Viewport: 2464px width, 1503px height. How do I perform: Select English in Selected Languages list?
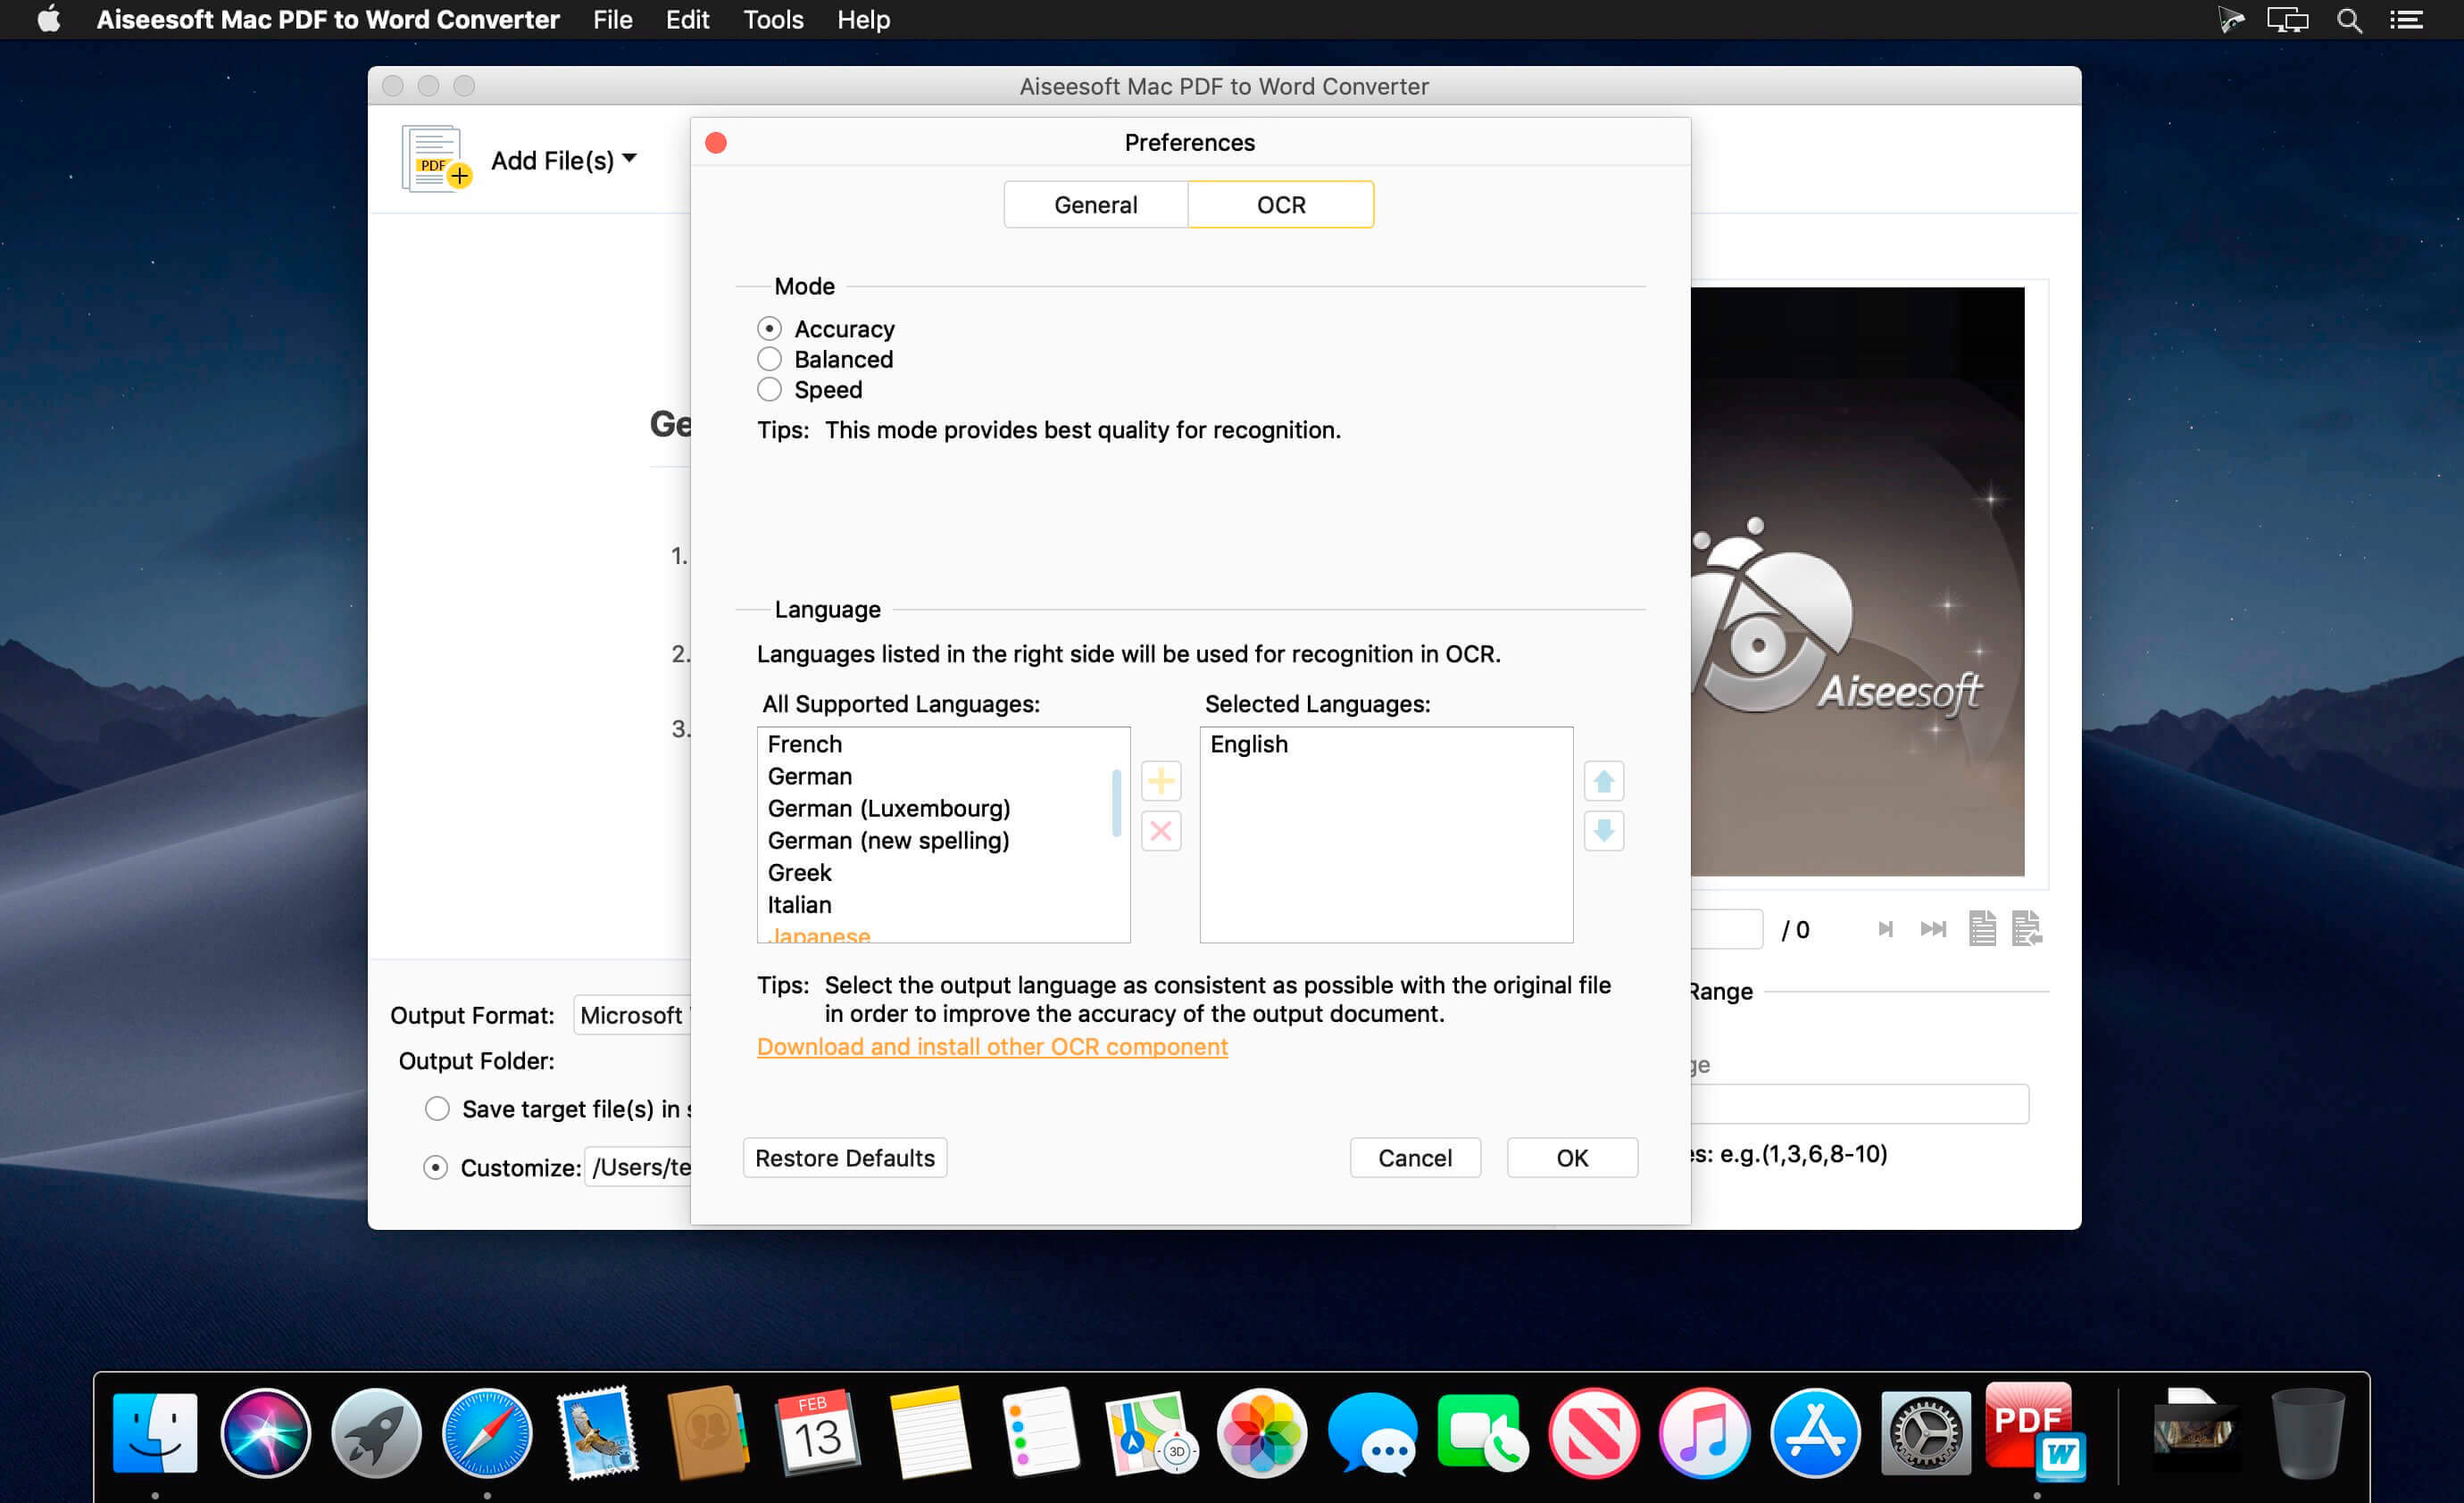click(x=1385, y=744)
